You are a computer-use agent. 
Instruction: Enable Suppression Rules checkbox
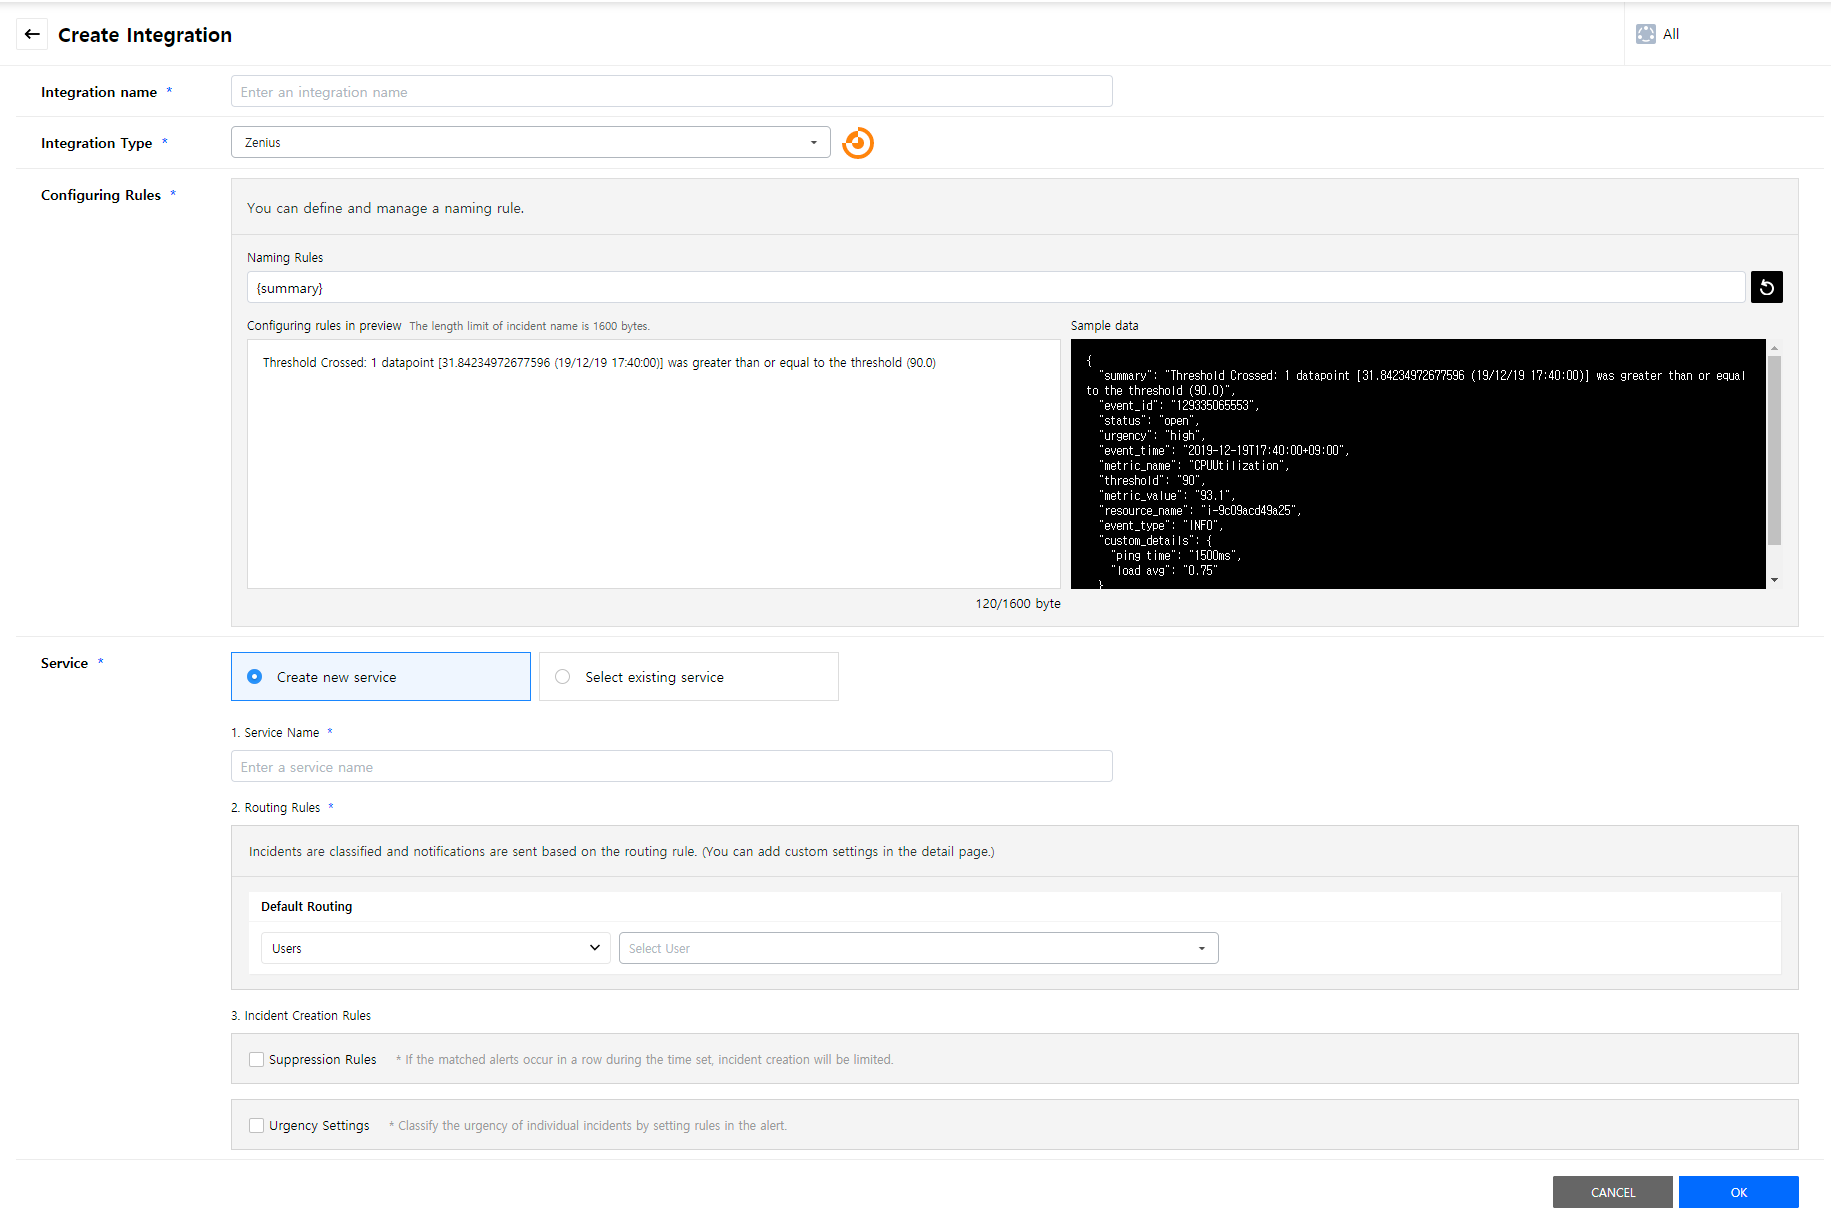point(257,1059)
